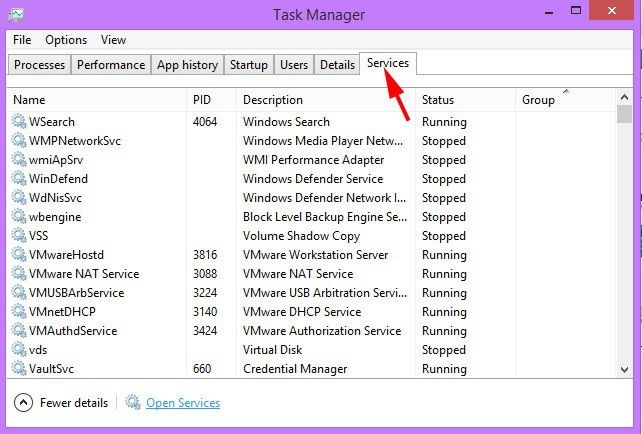
Task: Select the WSearch service name
Action: coord(52,122)
